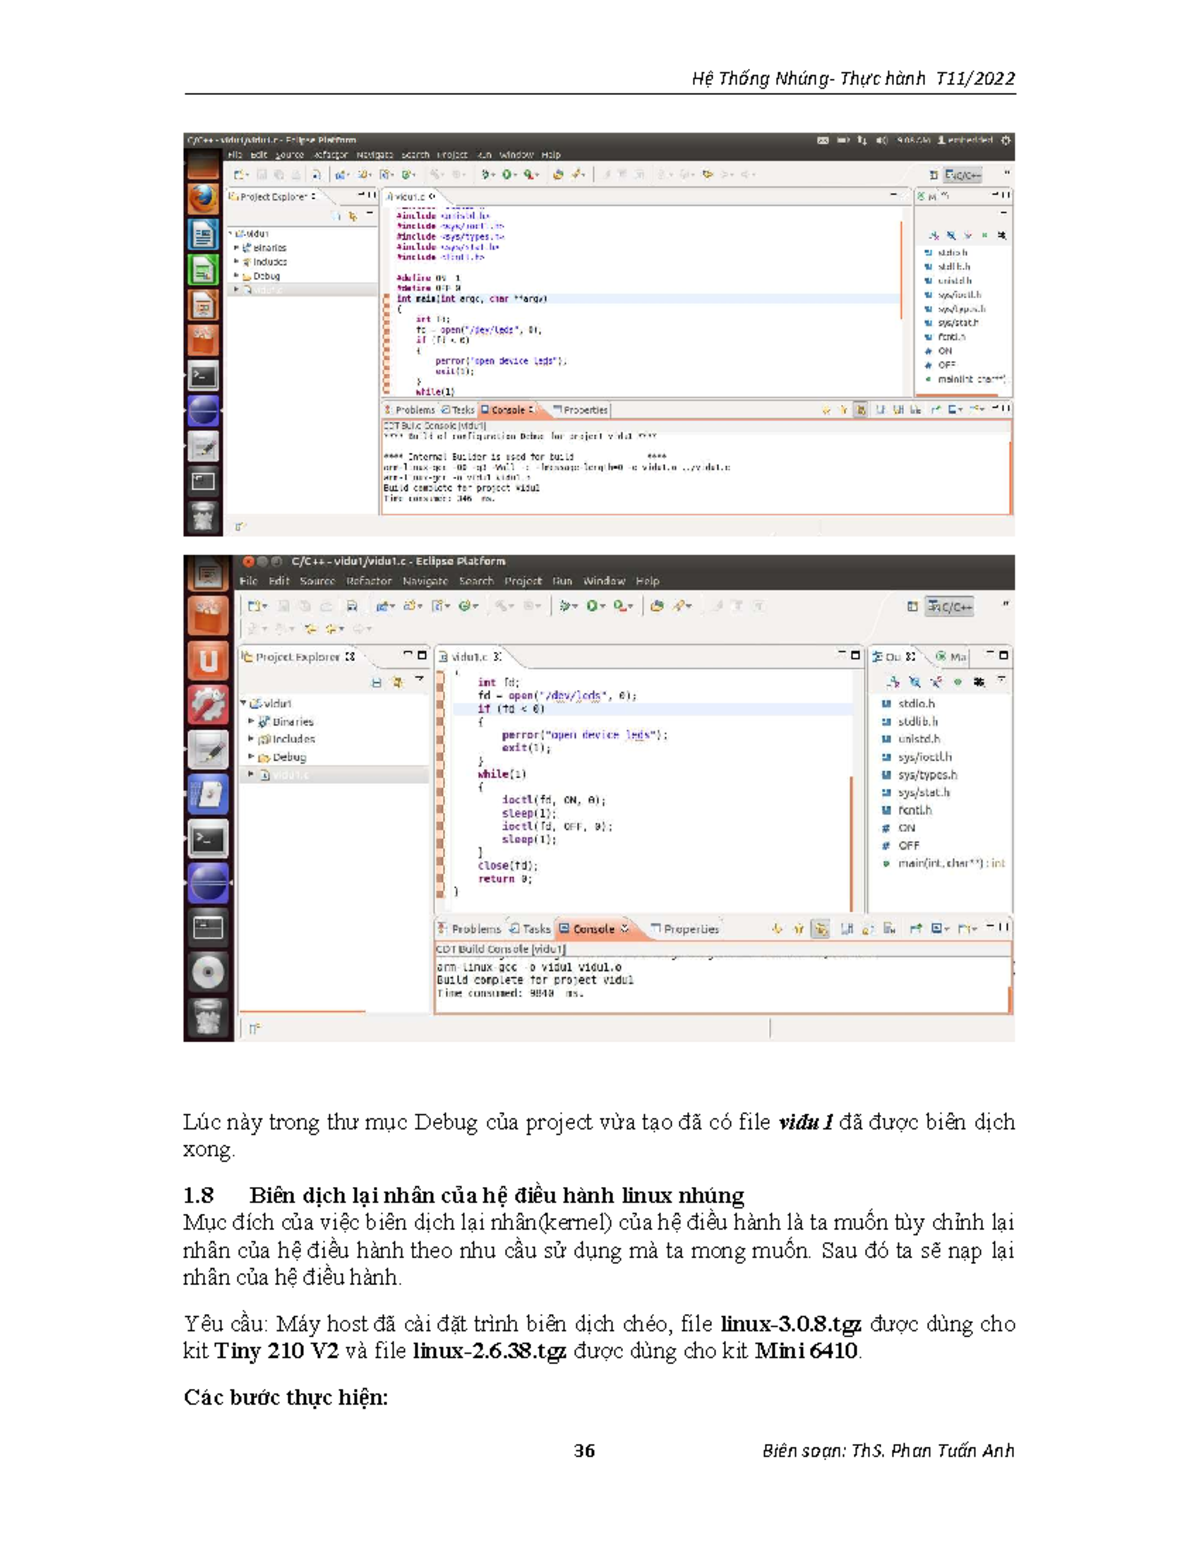
Task: Click the Debug bug icon in lower Eclipse toolbar
Action: pyautogui.click(x=565, y=606)
